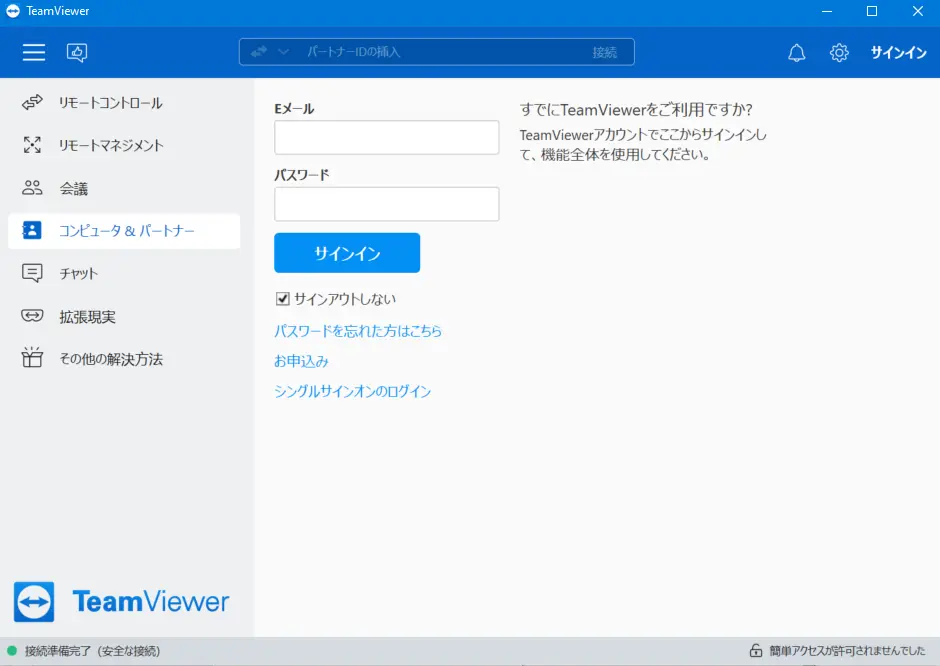The width and height of the screenshot is (940, 666).
Task: Click the green connection status dot
Action: [12, 650]
